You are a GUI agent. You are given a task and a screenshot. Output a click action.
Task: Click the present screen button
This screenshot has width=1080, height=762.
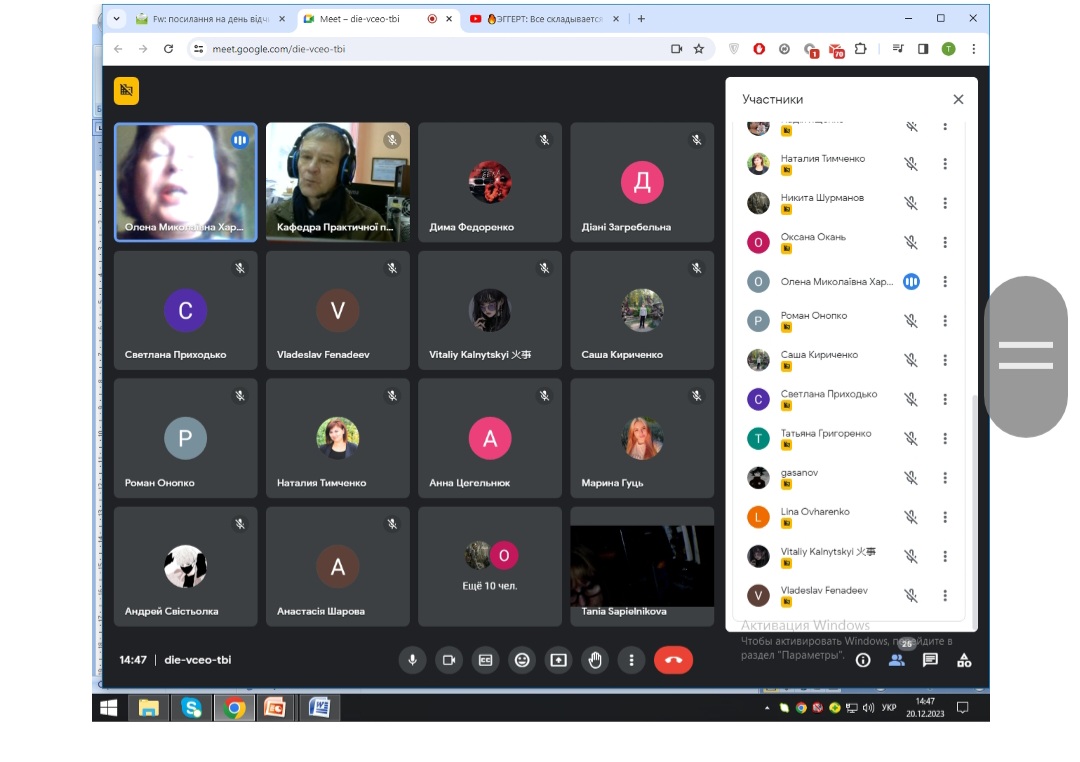click(559, 660)
